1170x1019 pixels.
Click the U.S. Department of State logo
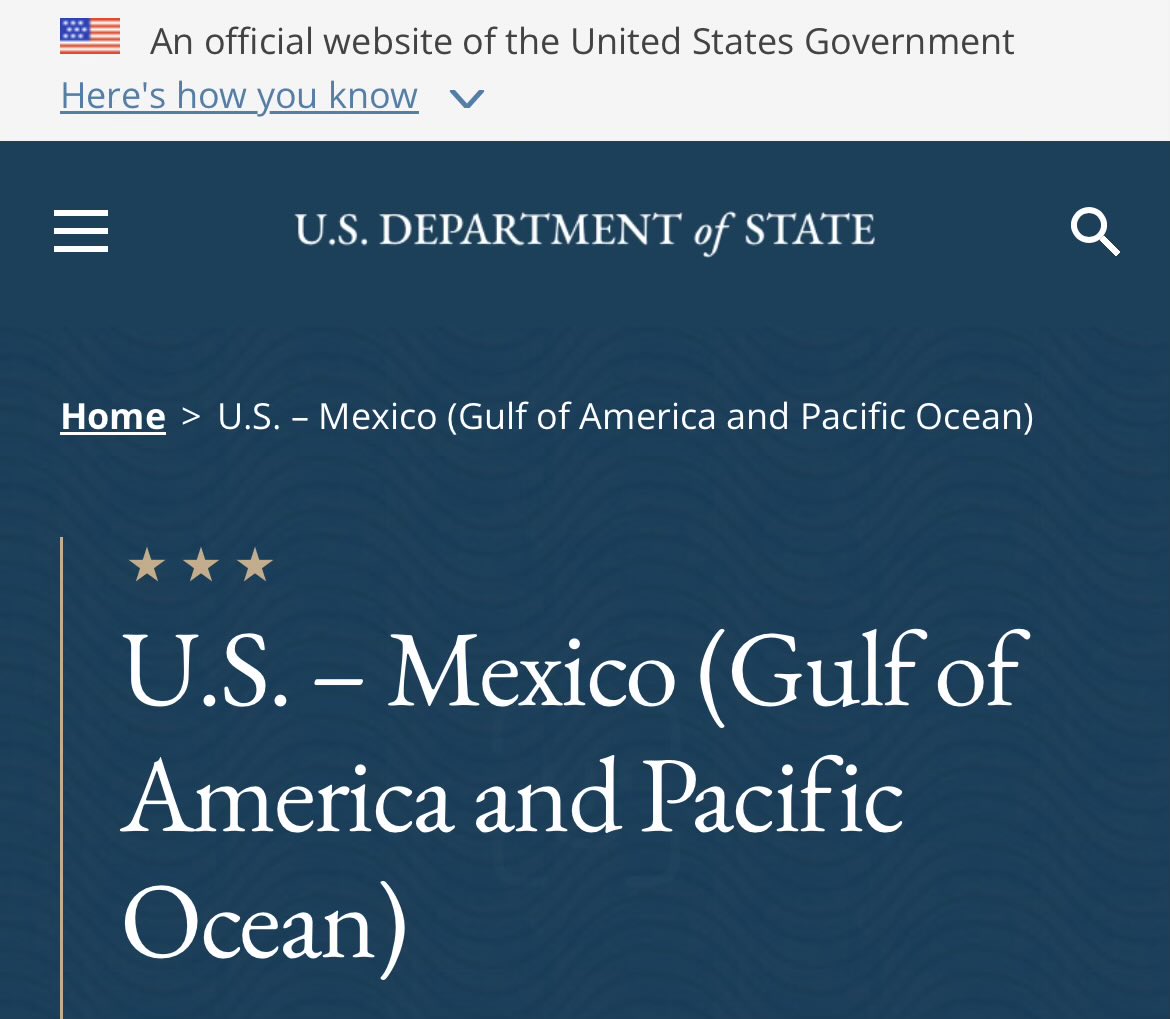point(584,231)
